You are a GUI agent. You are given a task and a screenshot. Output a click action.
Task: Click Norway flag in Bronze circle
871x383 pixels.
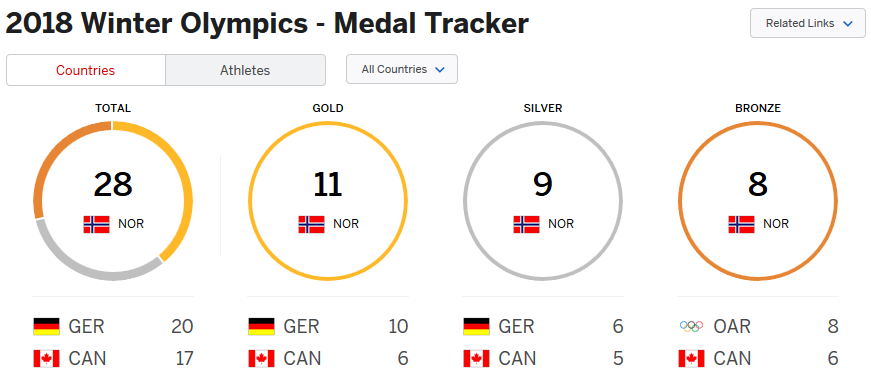coord(742,224)
